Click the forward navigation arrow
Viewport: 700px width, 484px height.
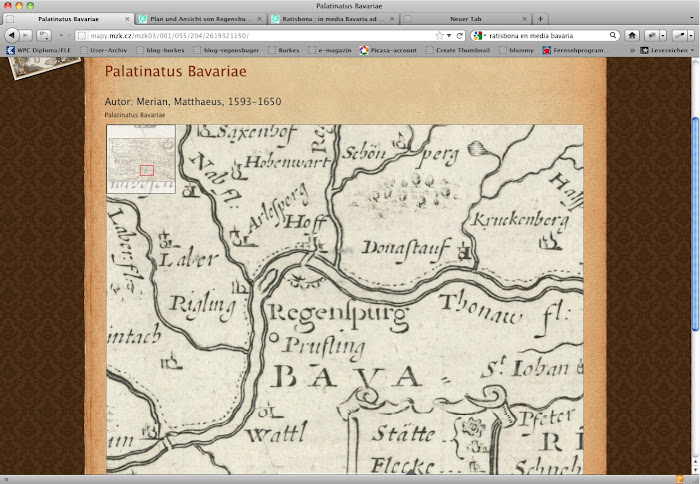[x=27, y=35]
